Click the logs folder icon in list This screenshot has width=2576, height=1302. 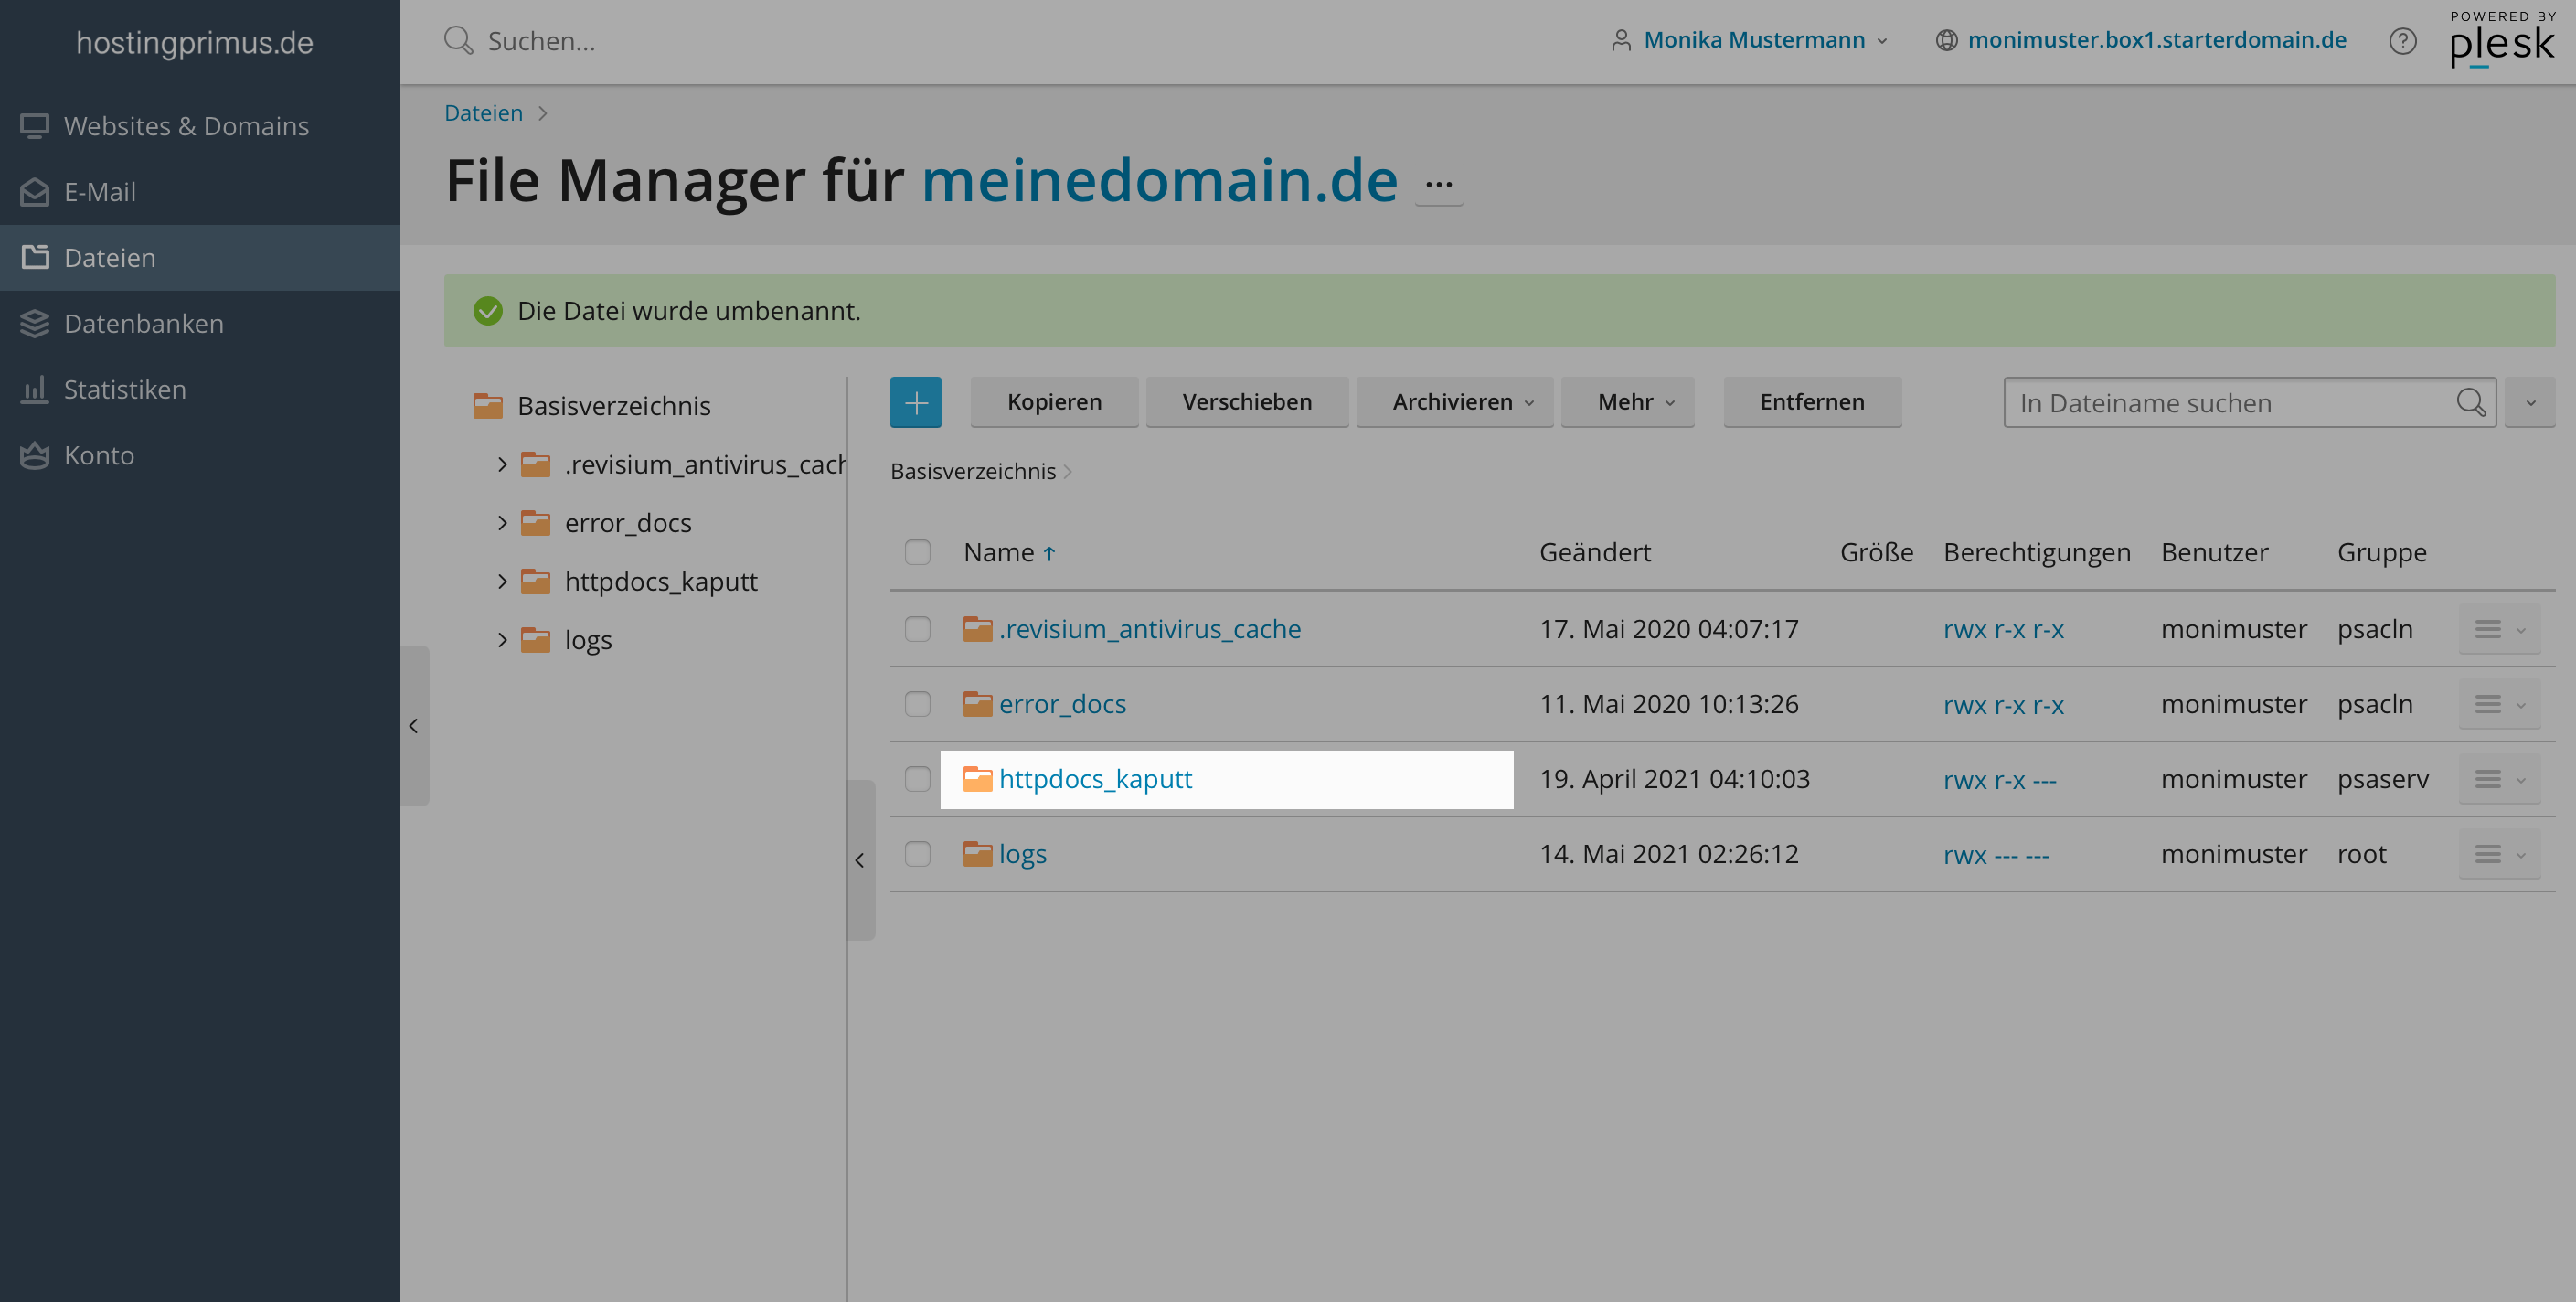[977, 853]
